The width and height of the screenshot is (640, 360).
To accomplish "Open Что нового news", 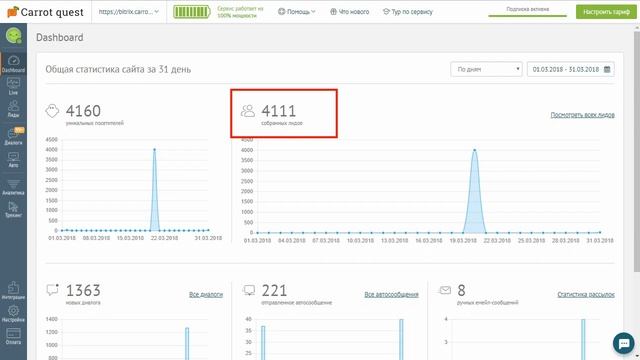I will click(x=349, y=12).
